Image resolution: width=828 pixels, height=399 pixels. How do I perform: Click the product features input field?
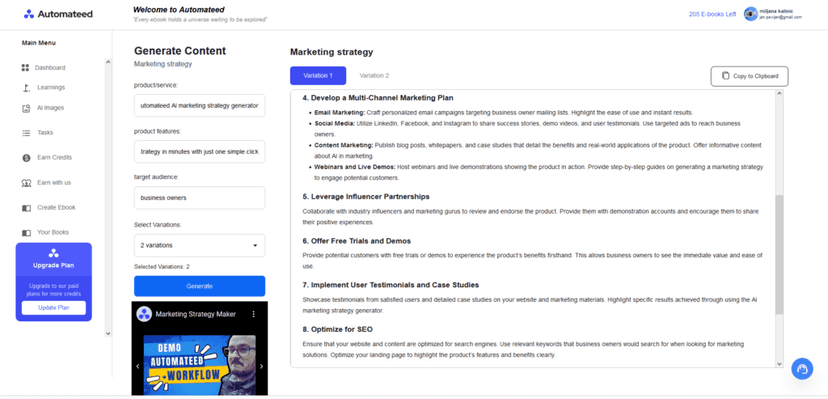point(200,151)
